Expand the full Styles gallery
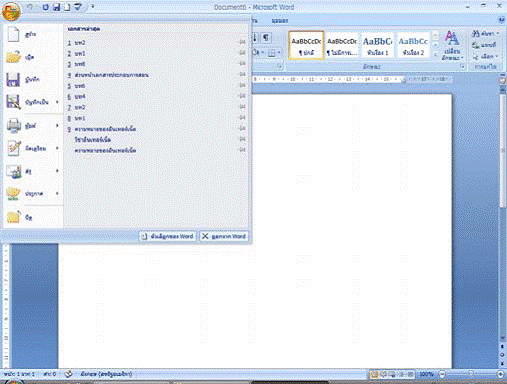Image resolution: width=507 pixels, height=384 pixels. click(x=435, y=55)
